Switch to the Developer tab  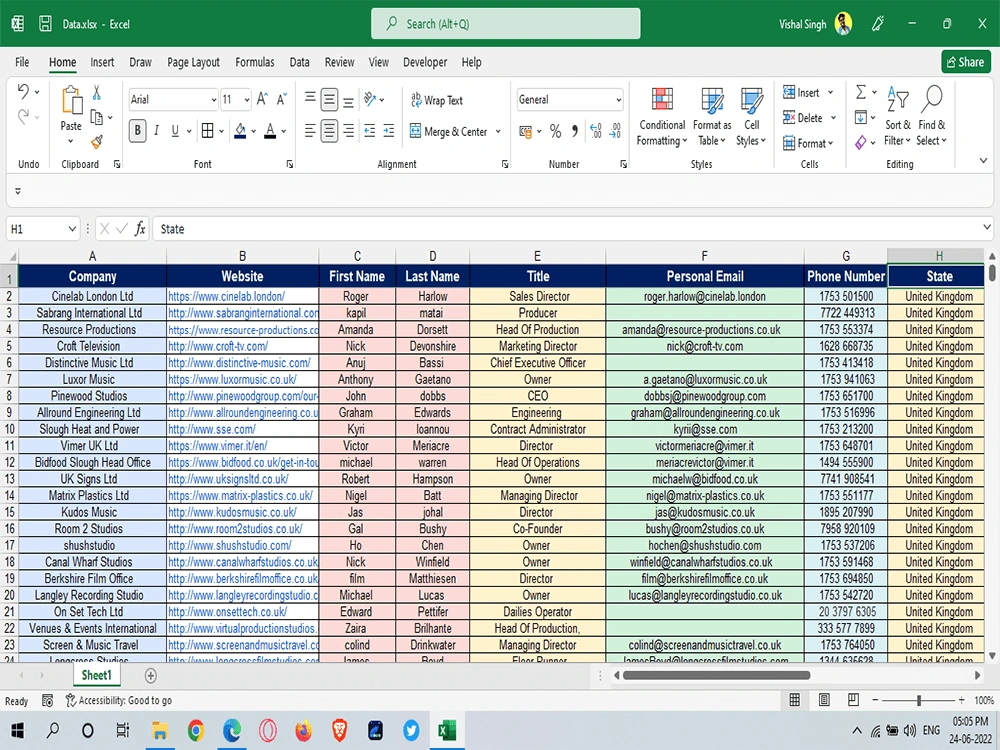[x=425, y=62]
